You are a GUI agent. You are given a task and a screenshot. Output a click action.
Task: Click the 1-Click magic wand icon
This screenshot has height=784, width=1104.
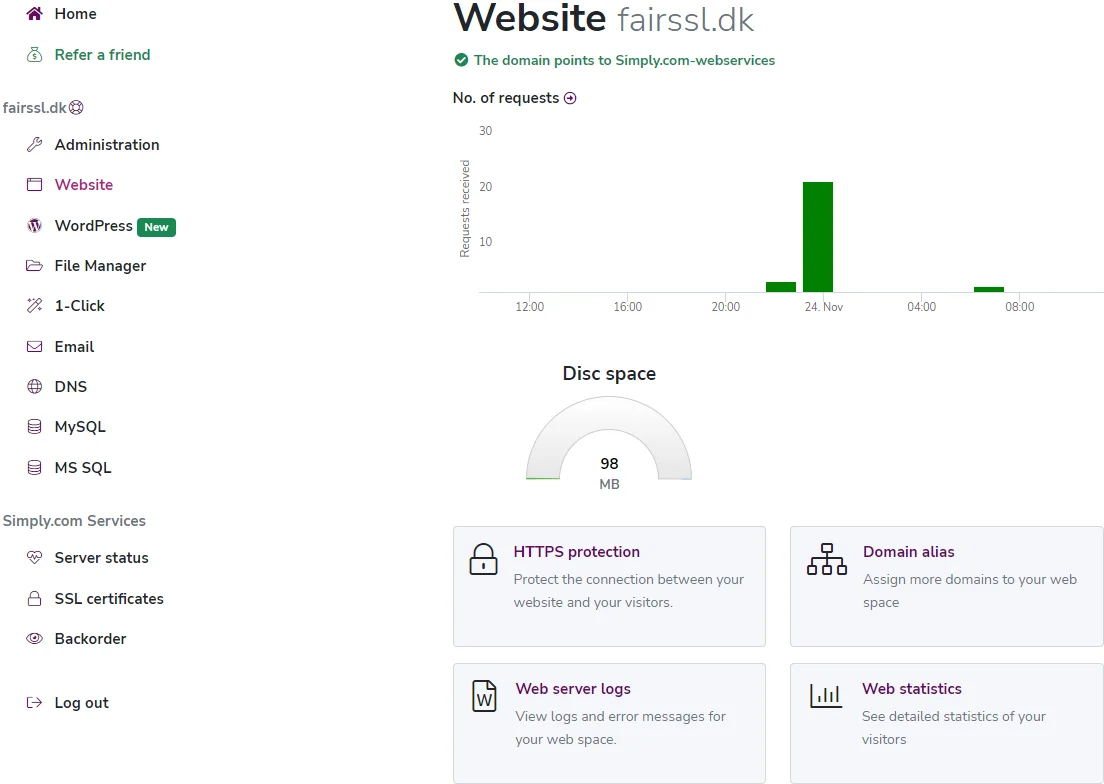[34, 305]
